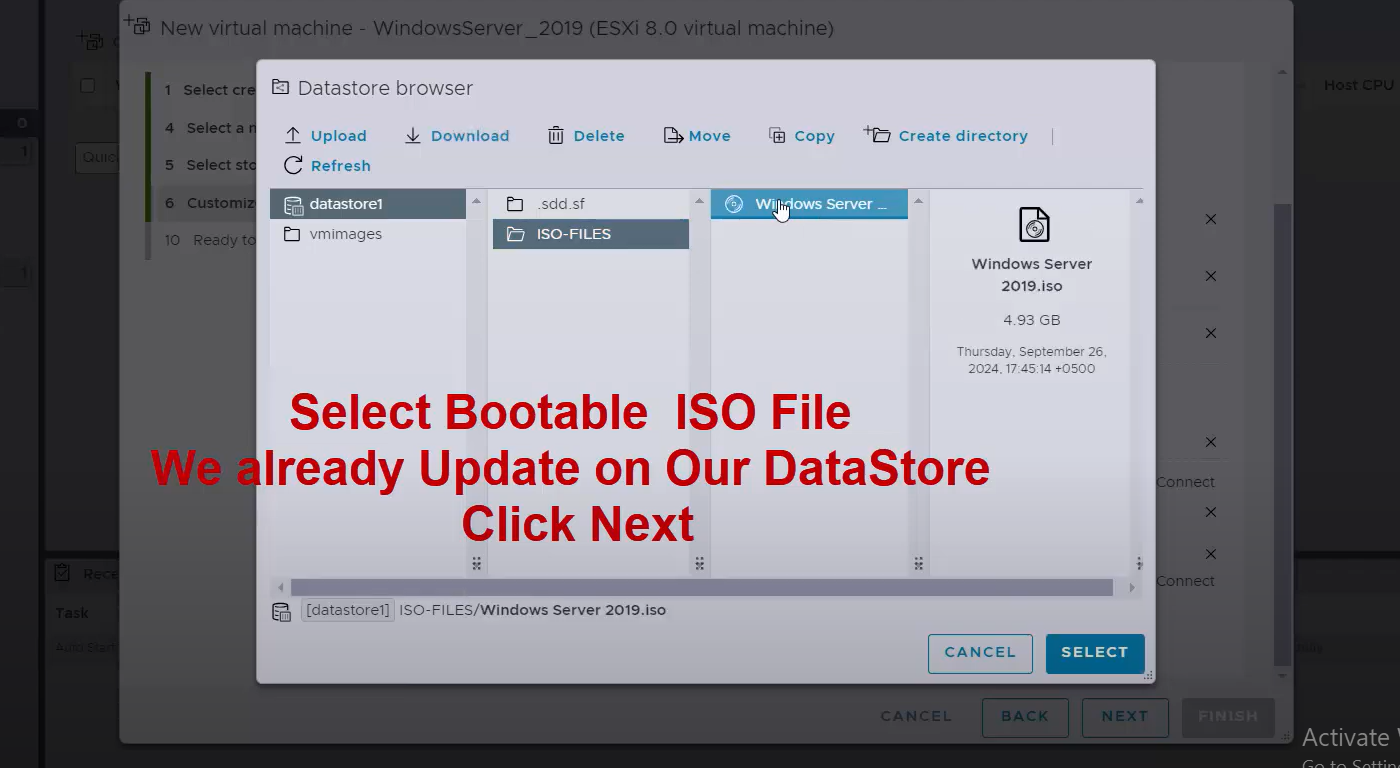
Task: Select the vmimages entry
Action: click(368, 234)
